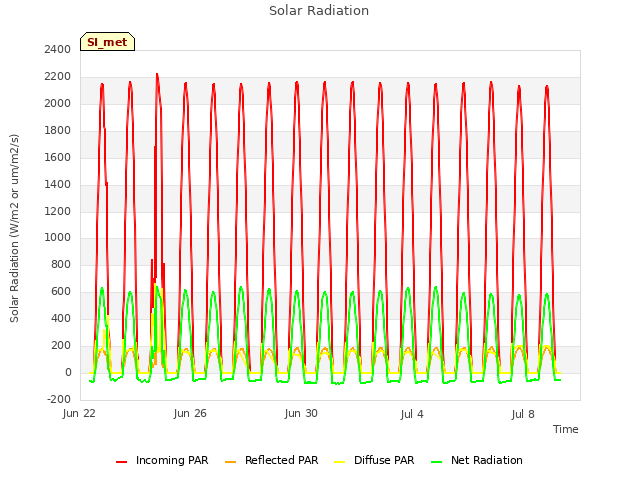Click the Jul 8 x-axis tick label
The height and width of the screenshot is (480, 640).
(x=523, y=414)
